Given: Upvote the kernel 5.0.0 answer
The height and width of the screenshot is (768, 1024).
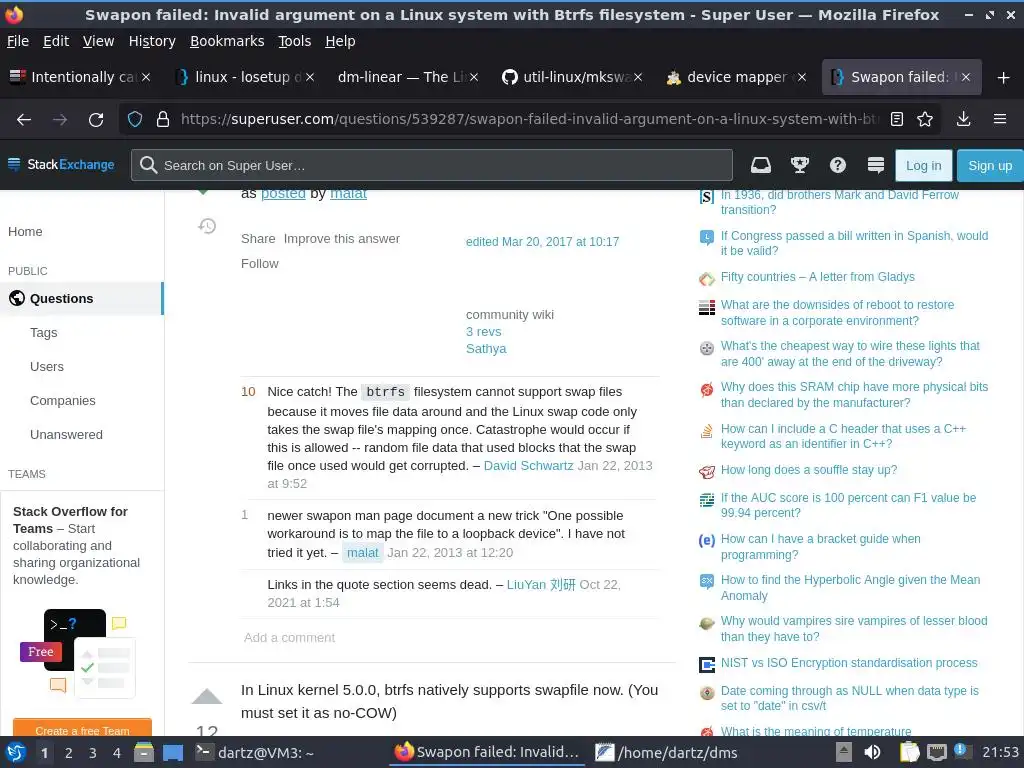Looking at the screenshot, I should pos(207,697).
